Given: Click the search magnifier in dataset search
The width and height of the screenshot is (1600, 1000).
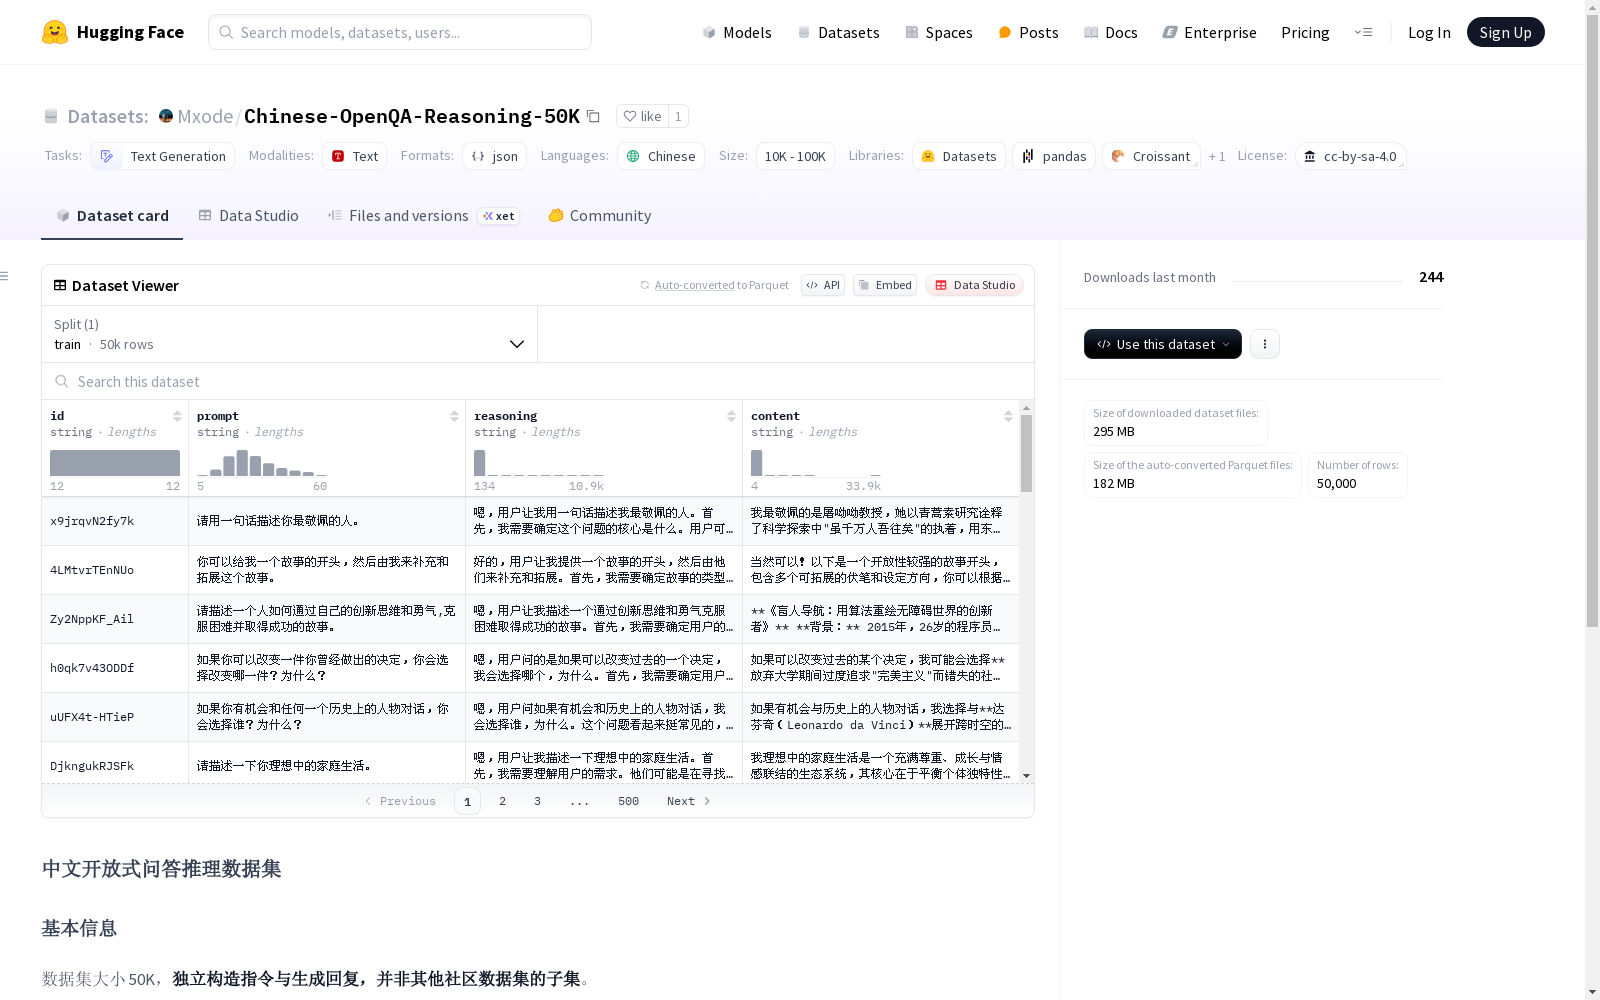Looking at the screenshot, I should click(62, 381).
